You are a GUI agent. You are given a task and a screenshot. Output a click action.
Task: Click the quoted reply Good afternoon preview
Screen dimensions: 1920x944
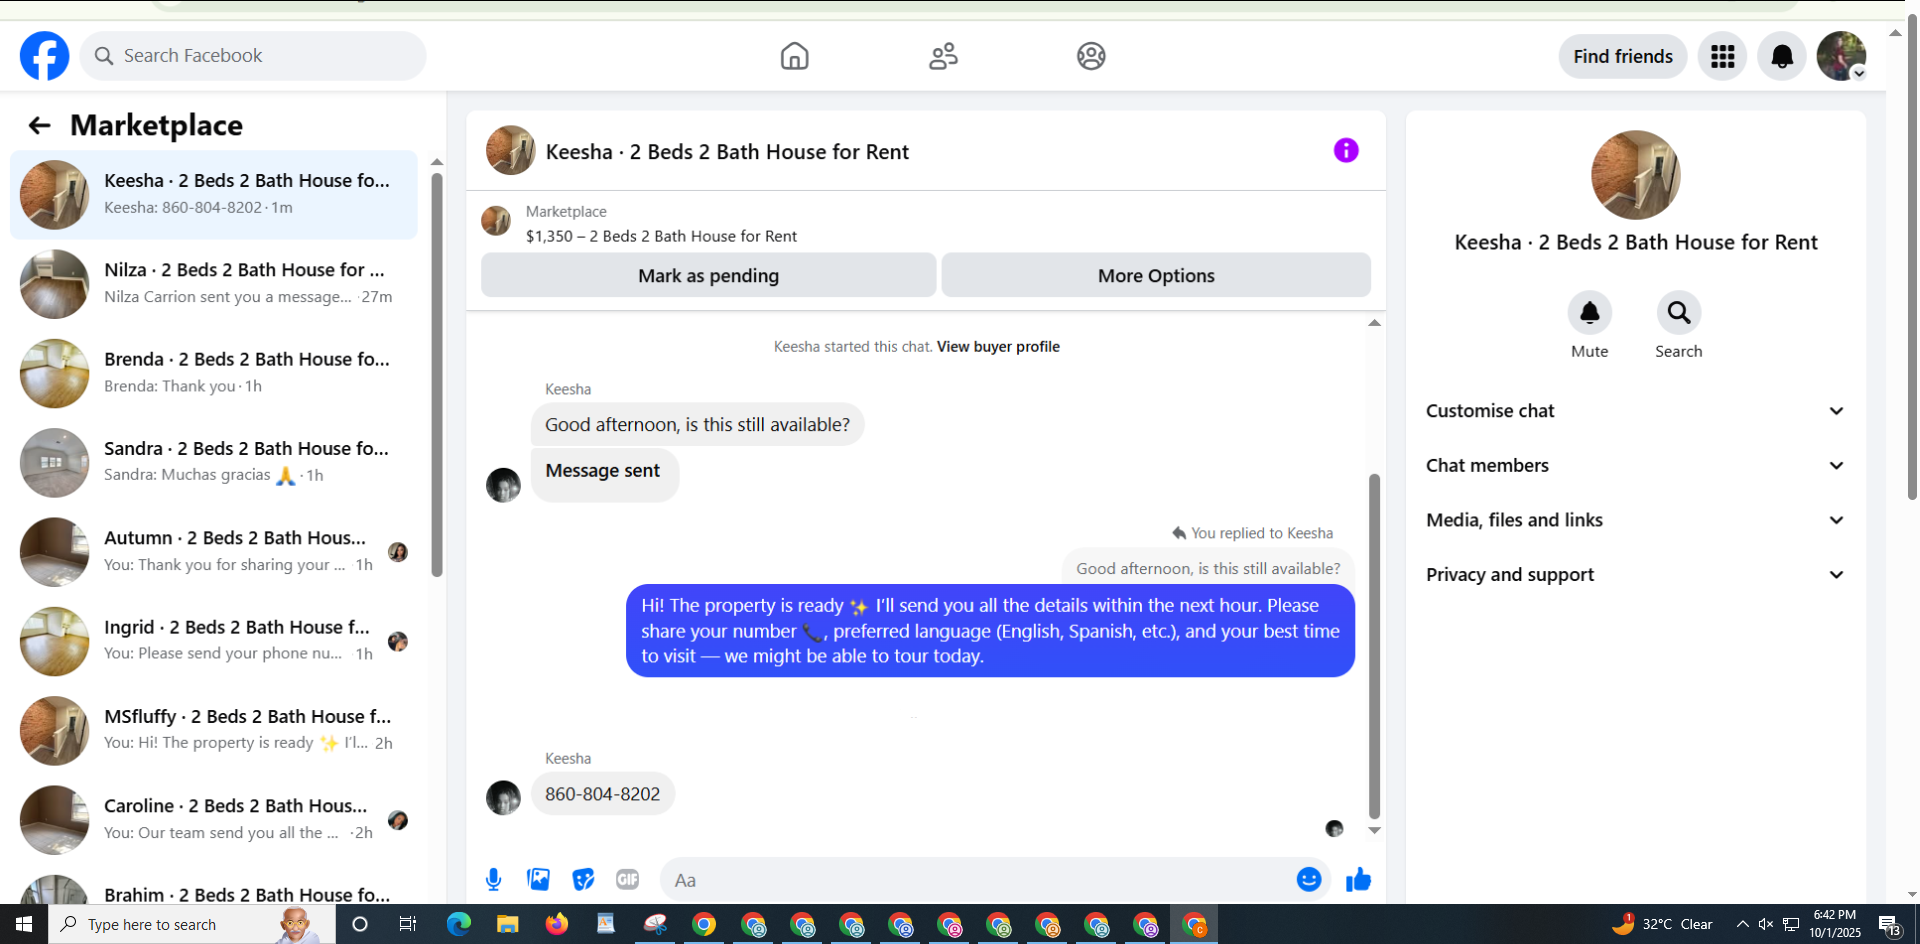point(1208,568)
